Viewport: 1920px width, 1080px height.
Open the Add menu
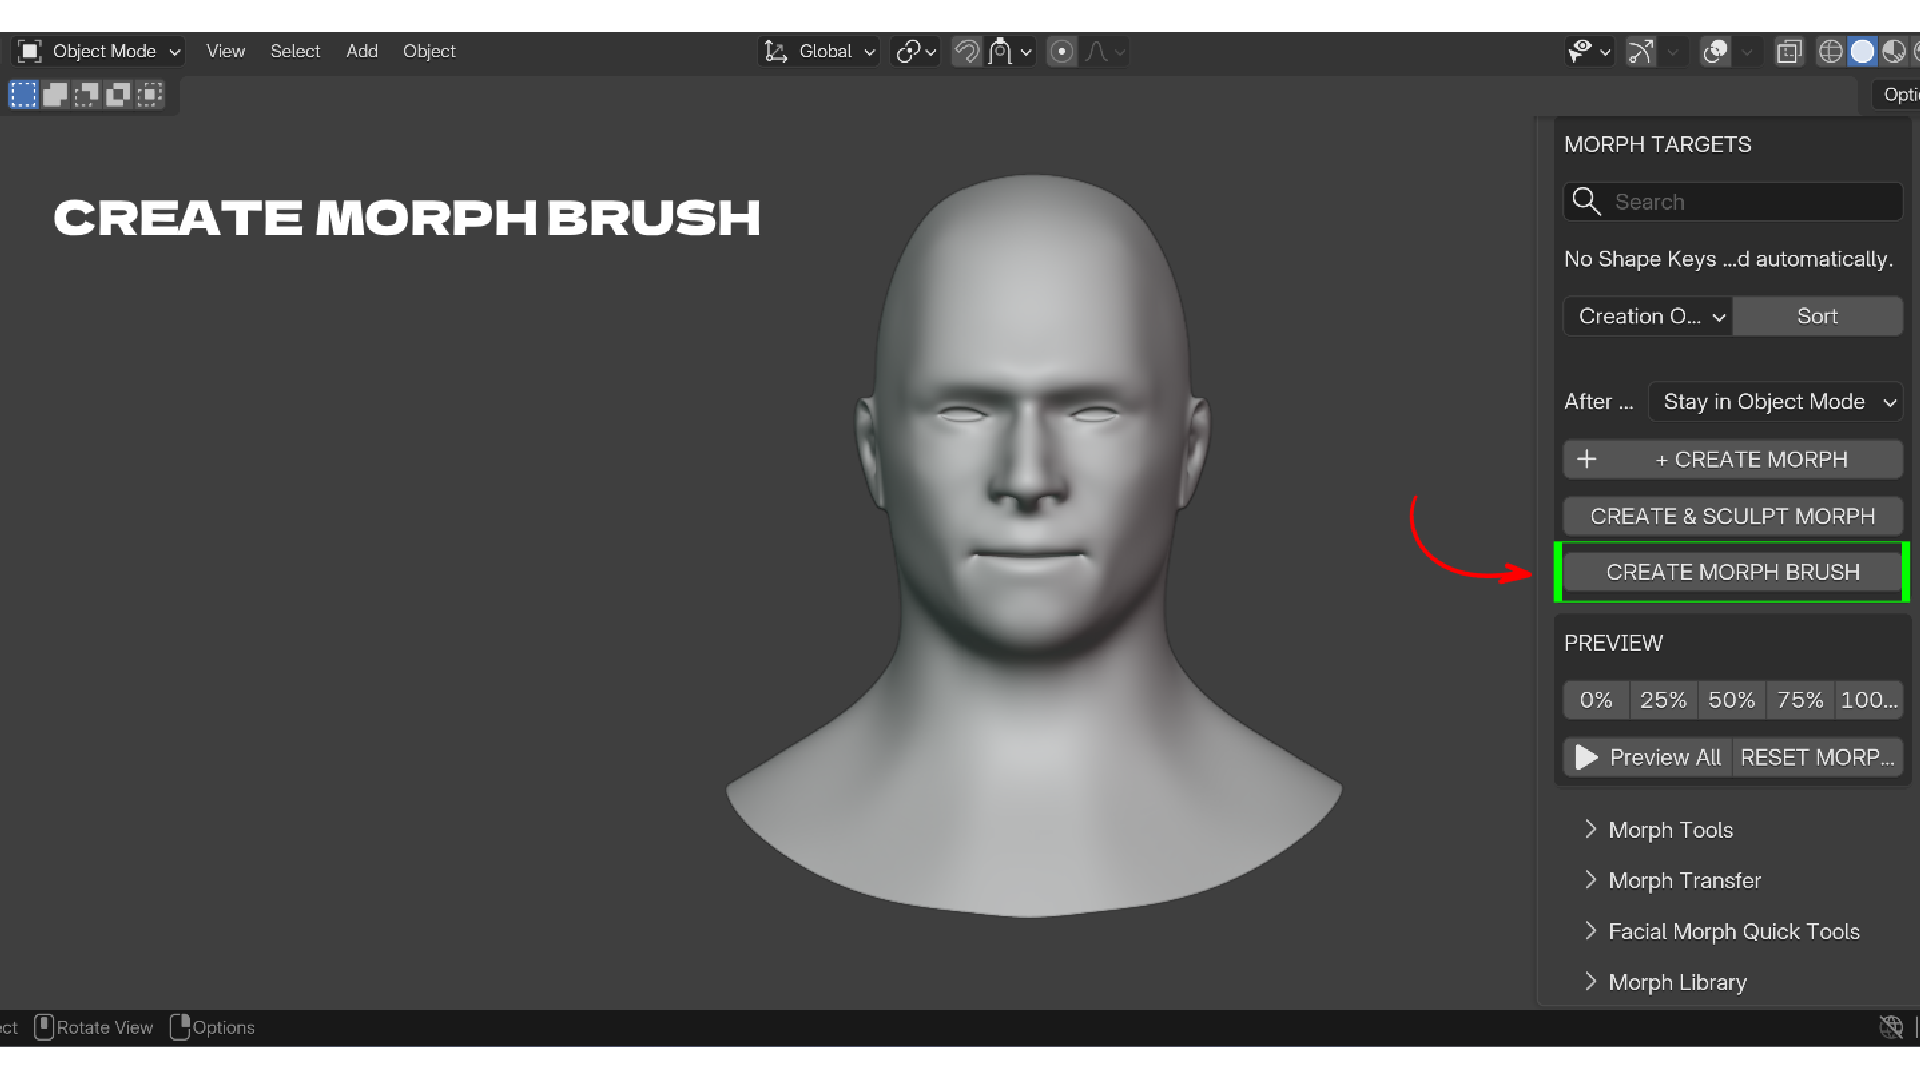pyautogui.click(x=362, y=51)
